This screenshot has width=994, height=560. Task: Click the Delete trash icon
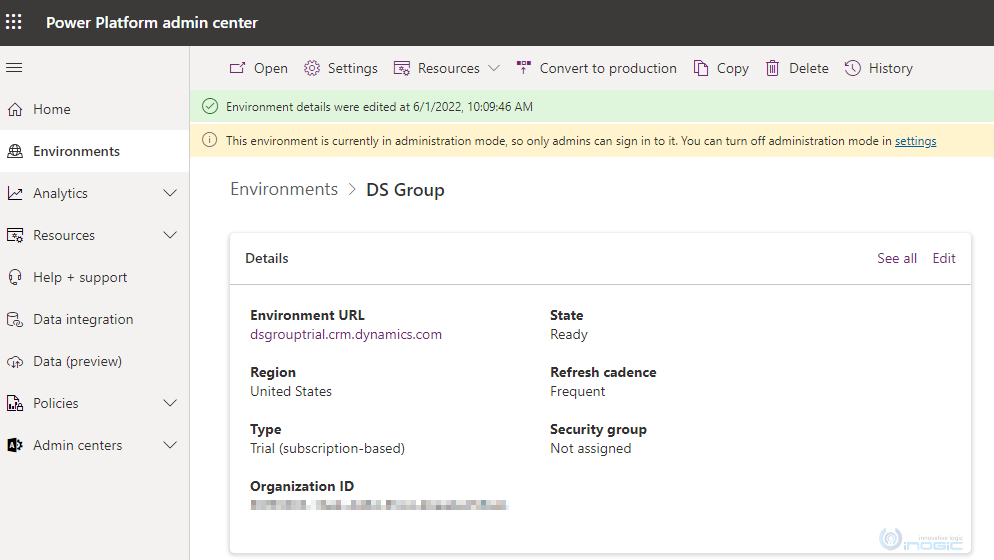773,68
